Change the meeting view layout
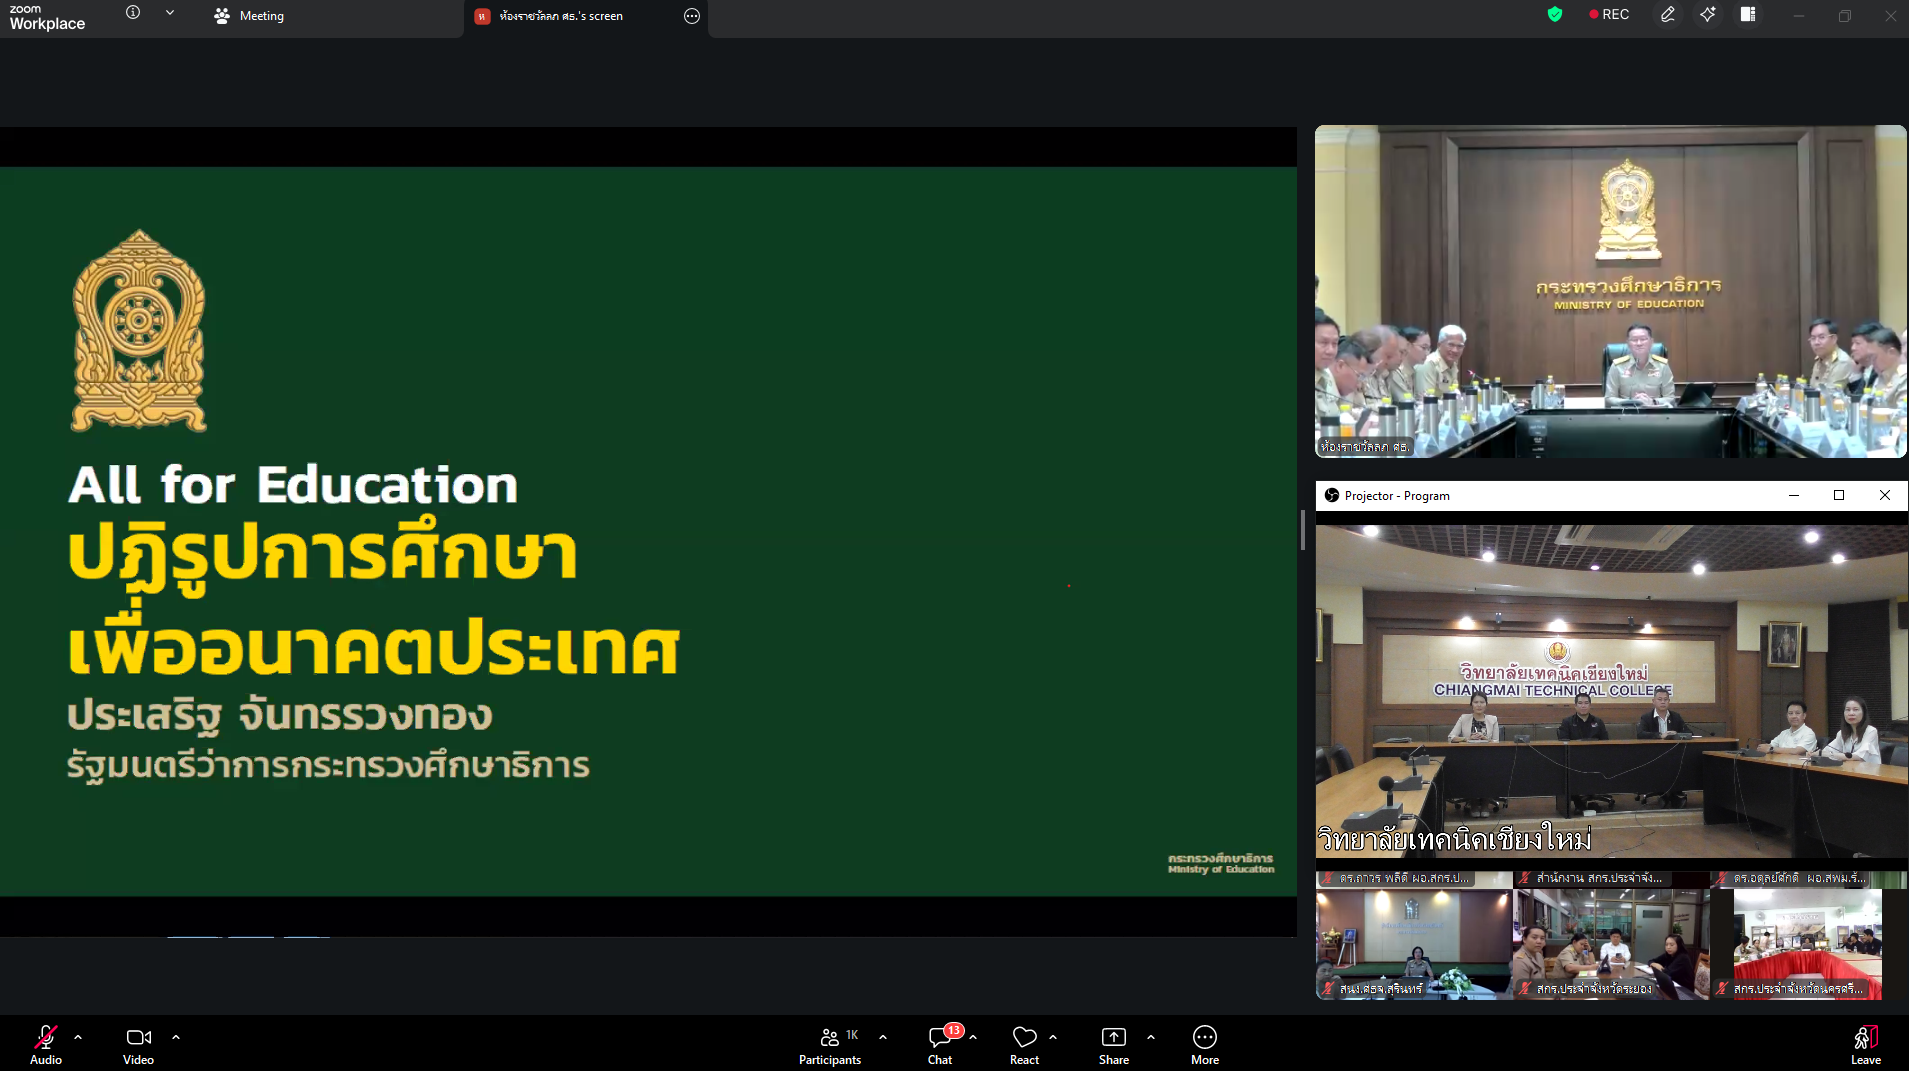The width and height of the screenshot is (1909, 1071). [x=1748, y=14]
